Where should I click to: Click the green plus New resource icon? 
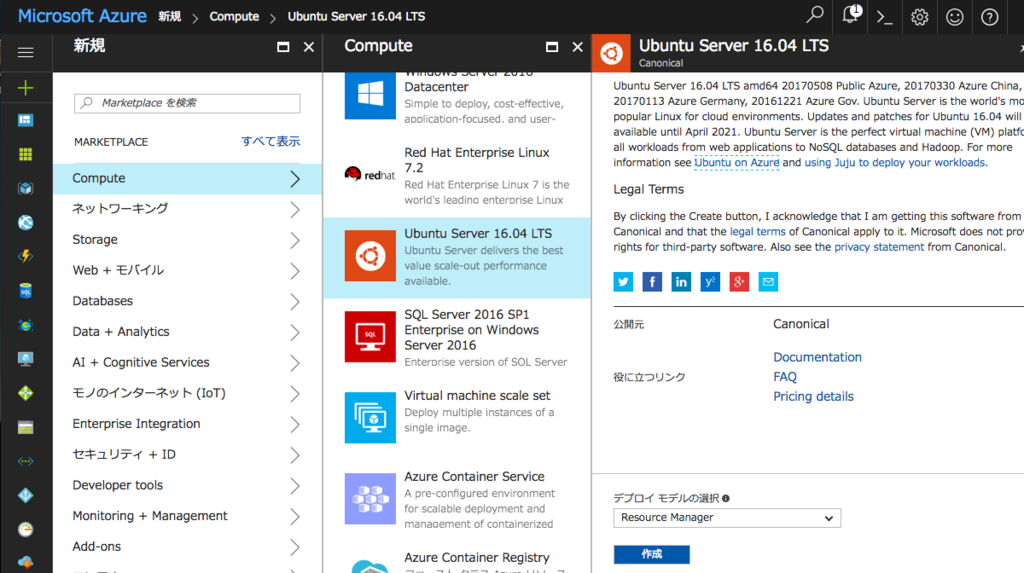click(x=25, y=88)
